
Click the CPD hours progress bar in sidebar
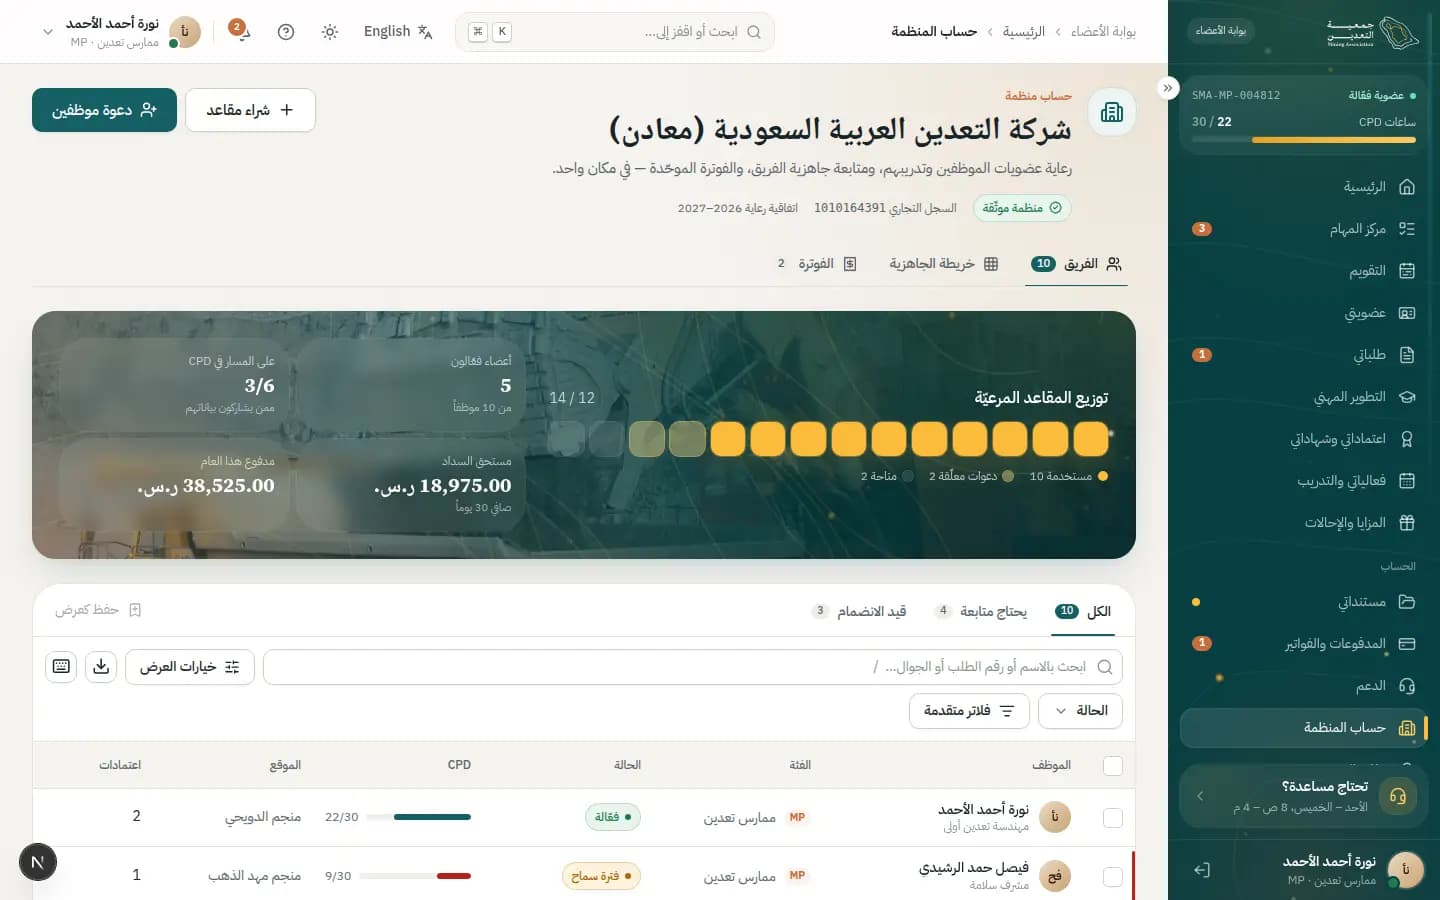pyautogui.click(x=1304, y=140)
